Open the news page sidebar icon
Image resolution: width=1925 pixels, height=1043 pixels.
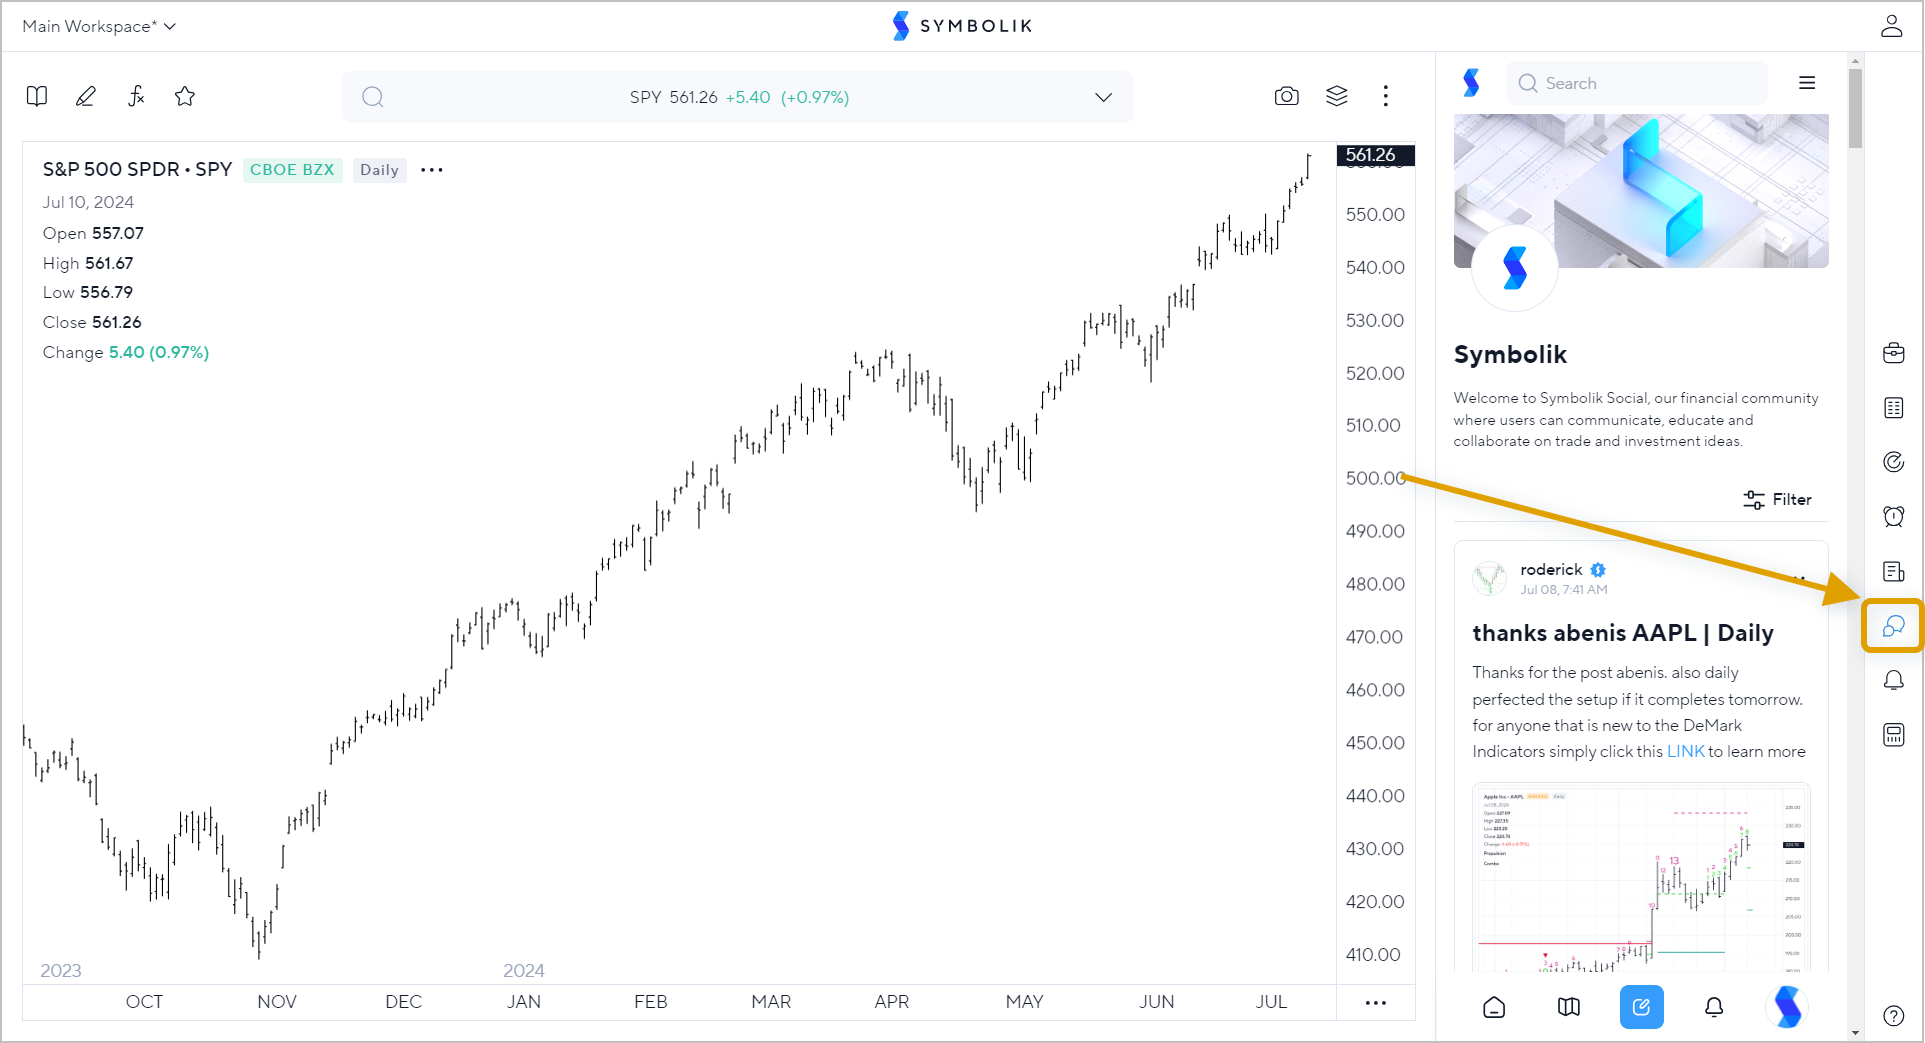[x=1894, y=571]
